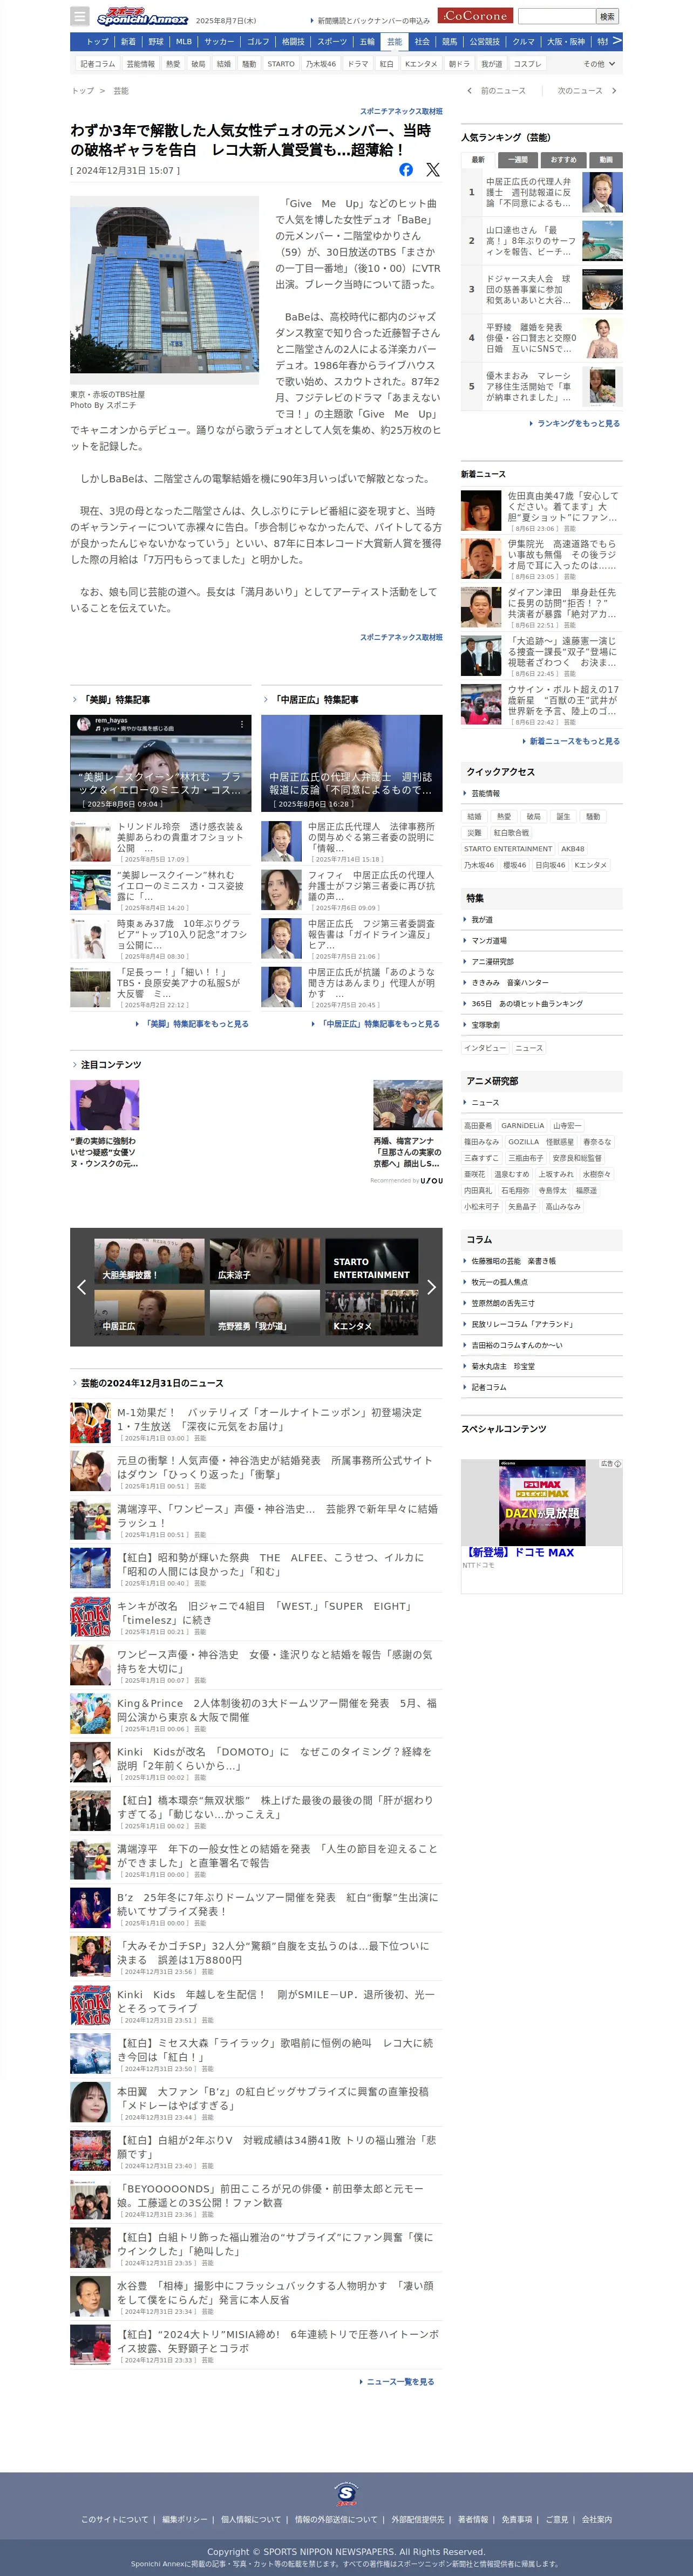Select the 乃木坂46 sub-menu item

(x=321, y=64)
